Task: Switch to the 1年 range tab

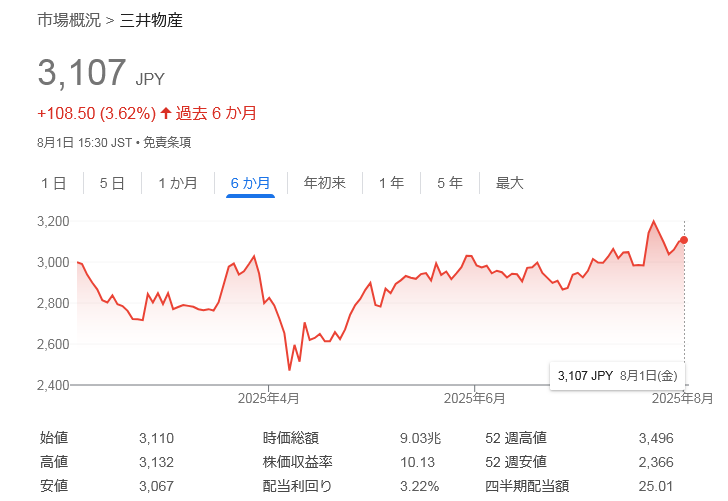Action: click(391, 183)
